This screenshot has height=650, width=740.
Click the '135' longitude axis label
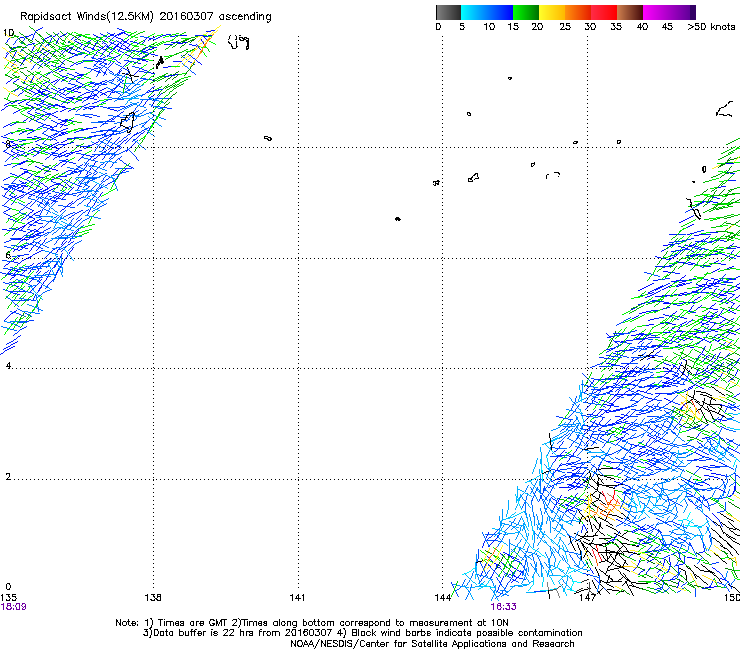[x=8, y=598]
